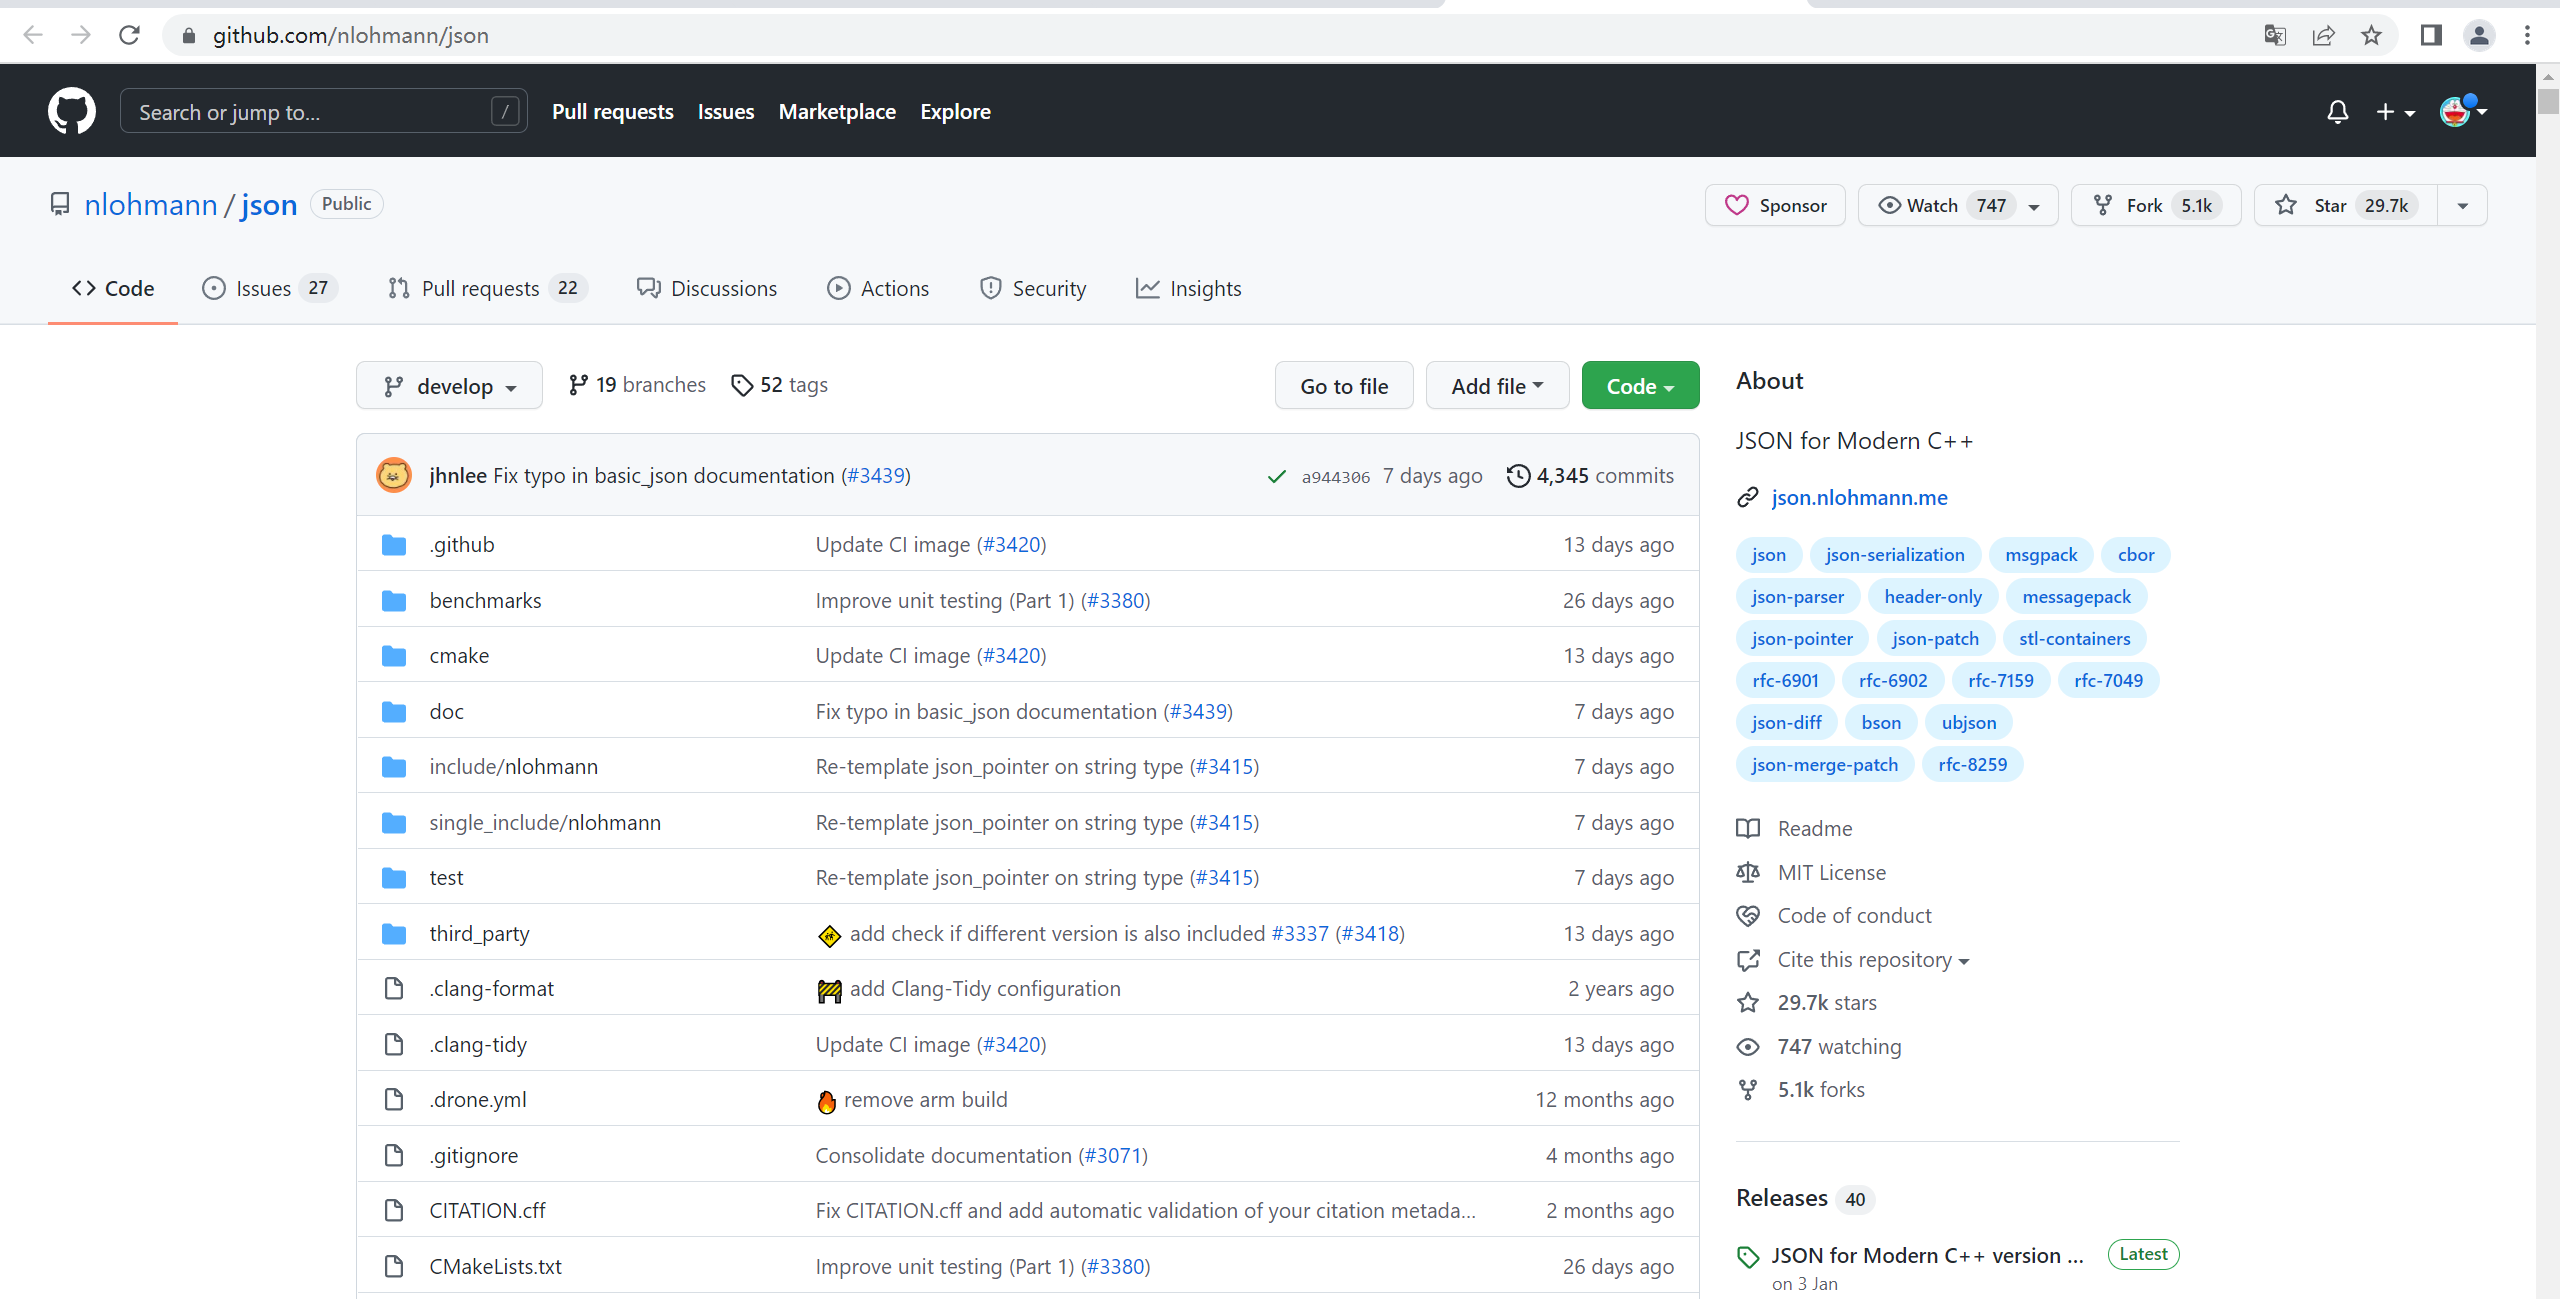This screenshot has height=1299, width=2560.
Task: Open the commit history clock icon
Action: pos(1517,476)
